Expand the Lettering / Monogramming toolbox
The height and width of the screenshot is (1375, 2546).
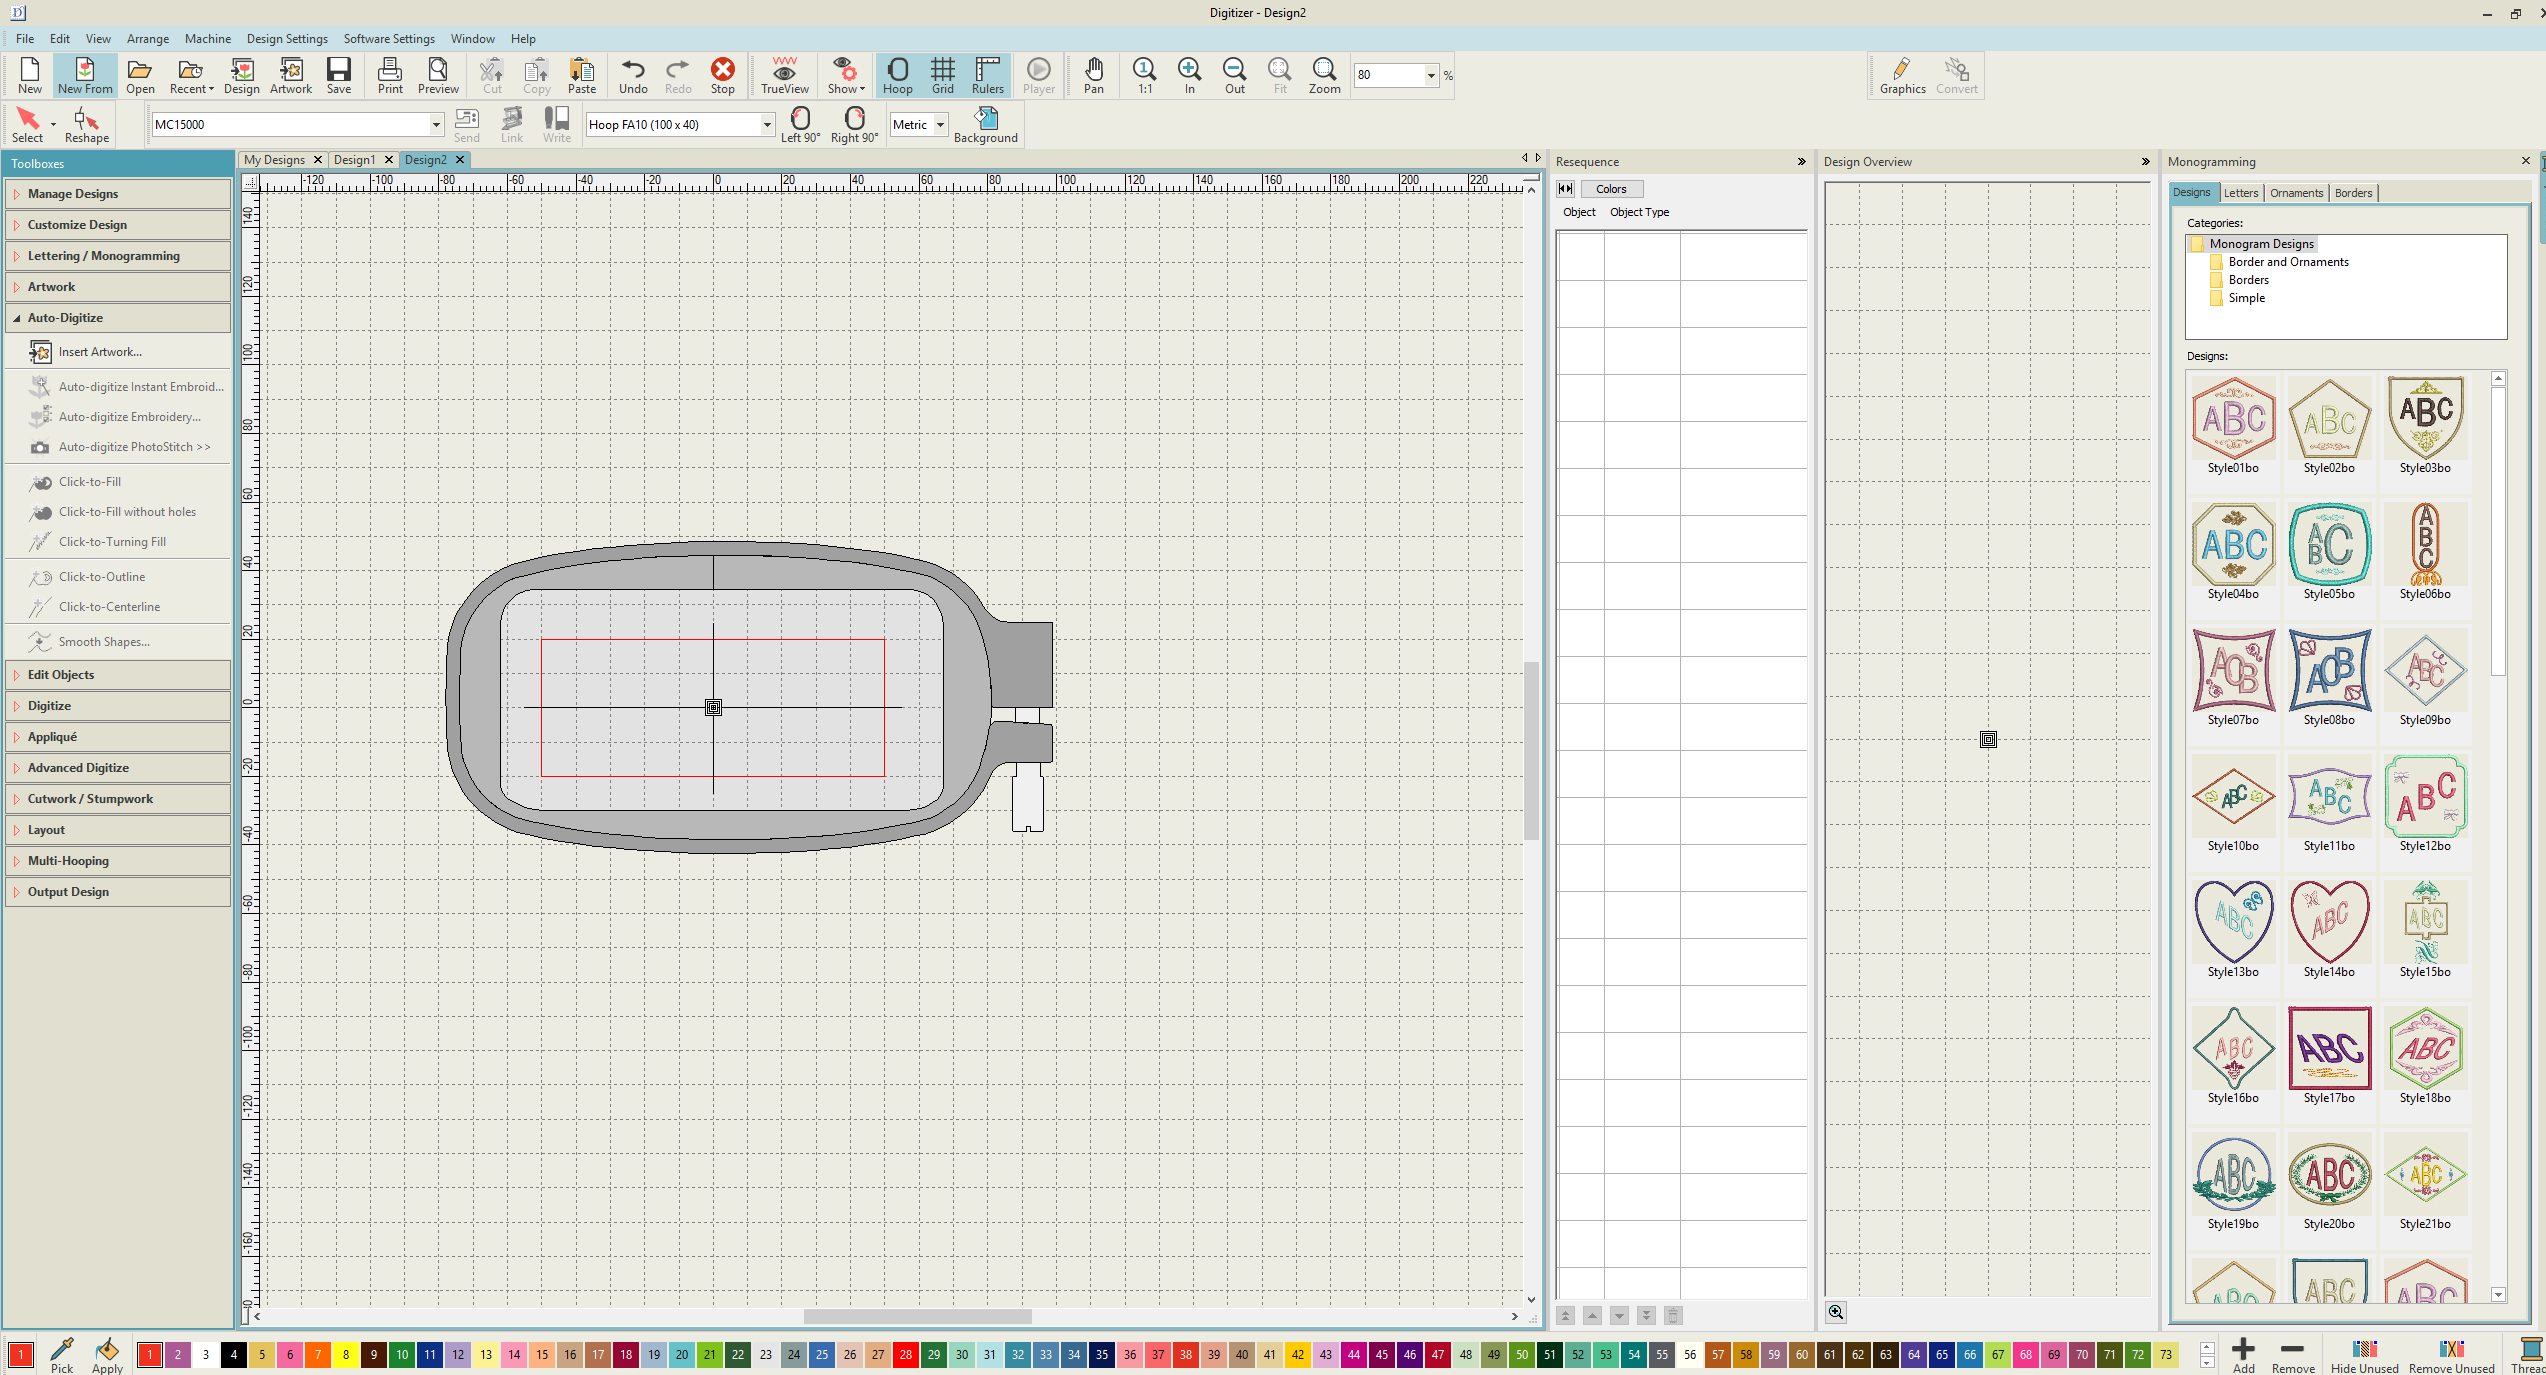(x=104, y=256)
